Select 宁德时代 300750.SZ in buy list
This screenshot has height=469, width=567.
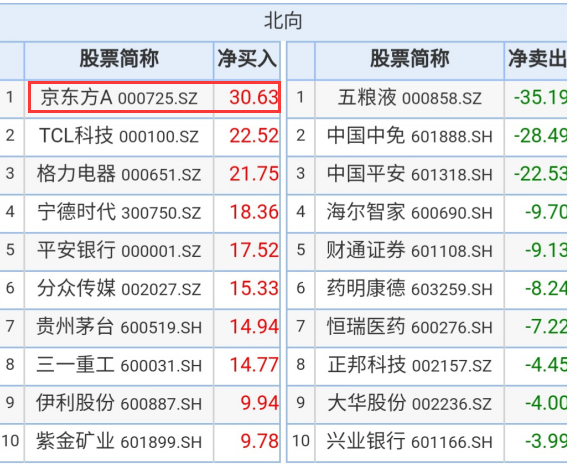click(119, 212)
